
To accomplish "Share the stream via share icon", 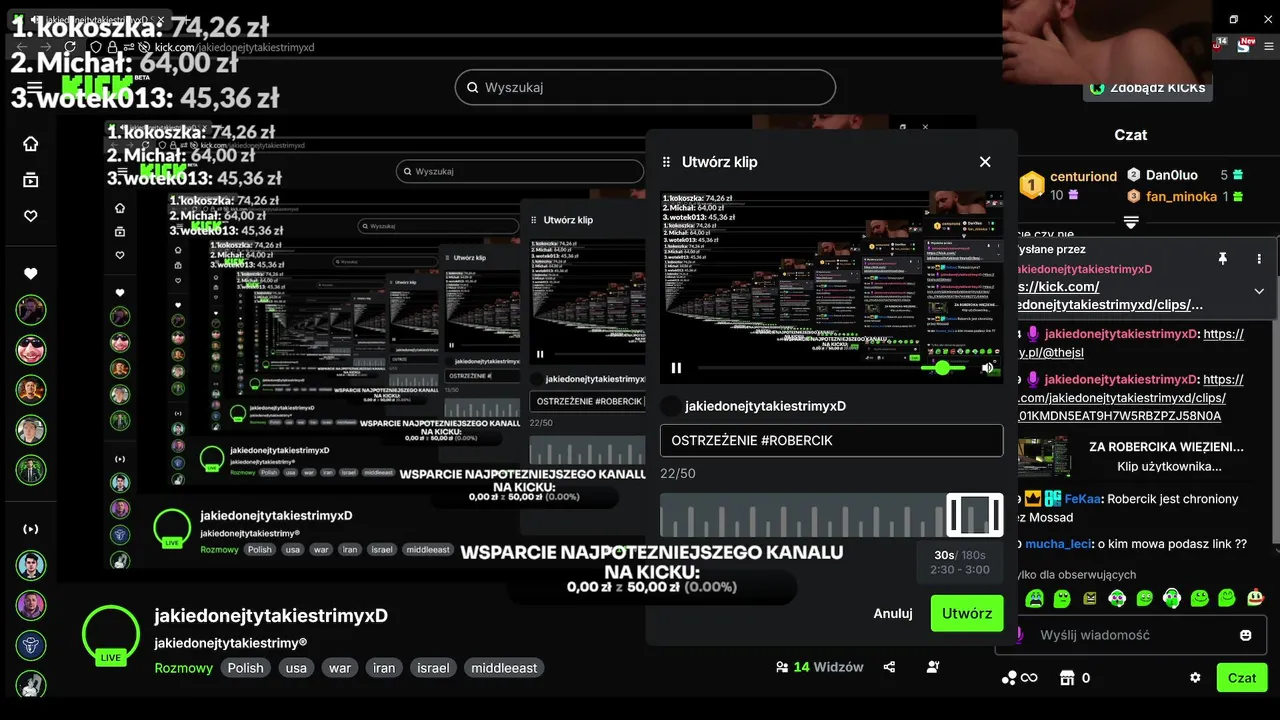I will (x=890, y=667).
